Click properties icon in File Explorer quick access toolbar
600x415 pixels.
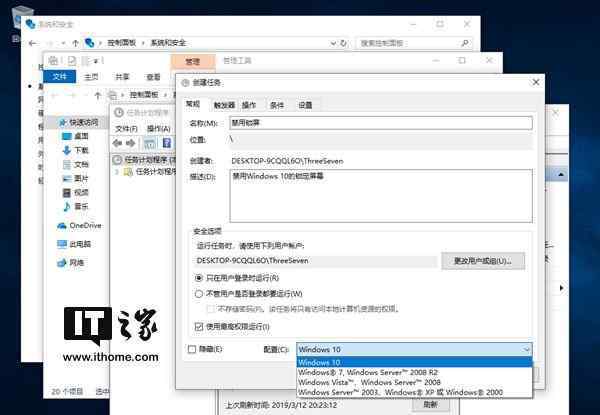[x=72, y=60]
